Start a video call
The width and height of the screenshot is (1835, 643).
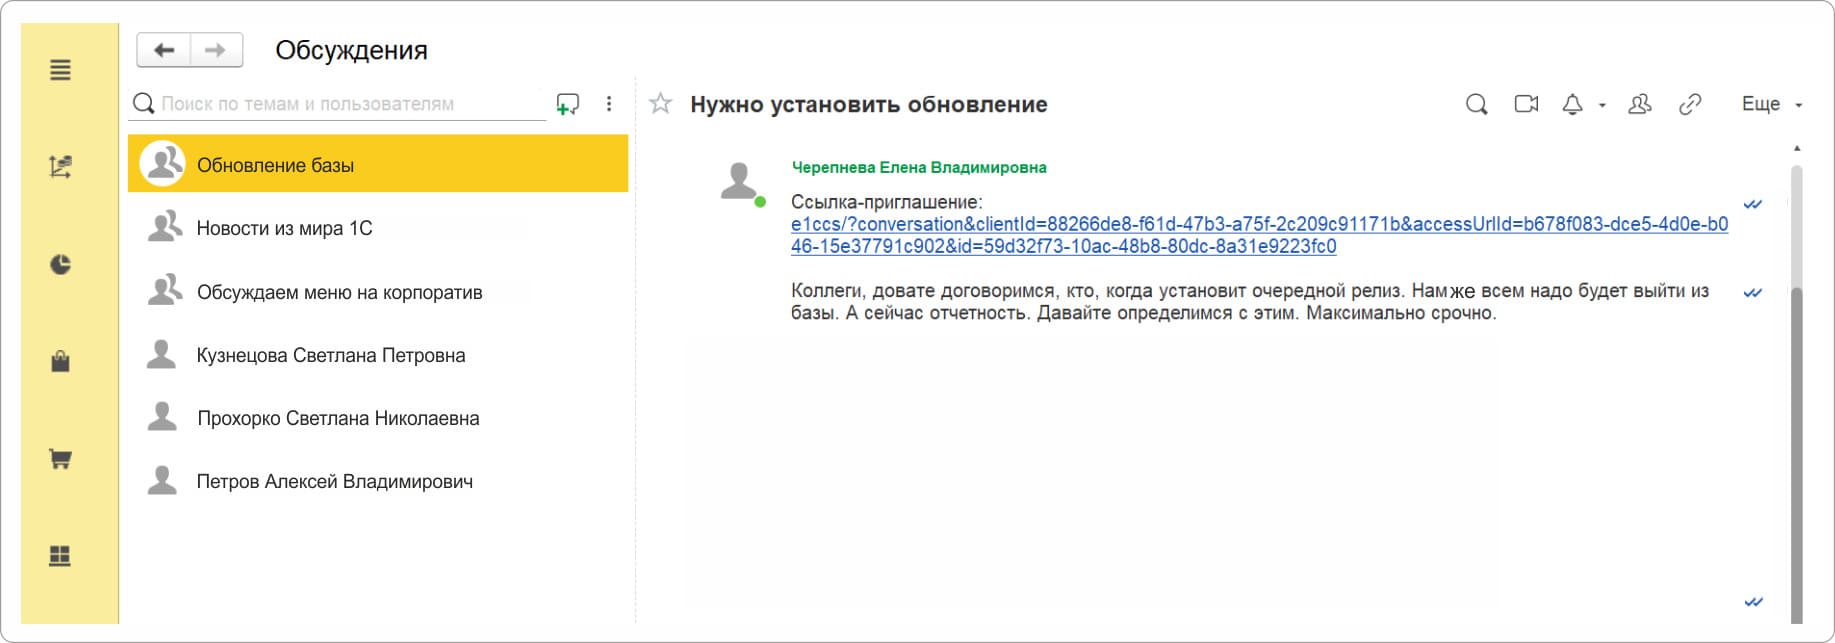click(1526, 104)
